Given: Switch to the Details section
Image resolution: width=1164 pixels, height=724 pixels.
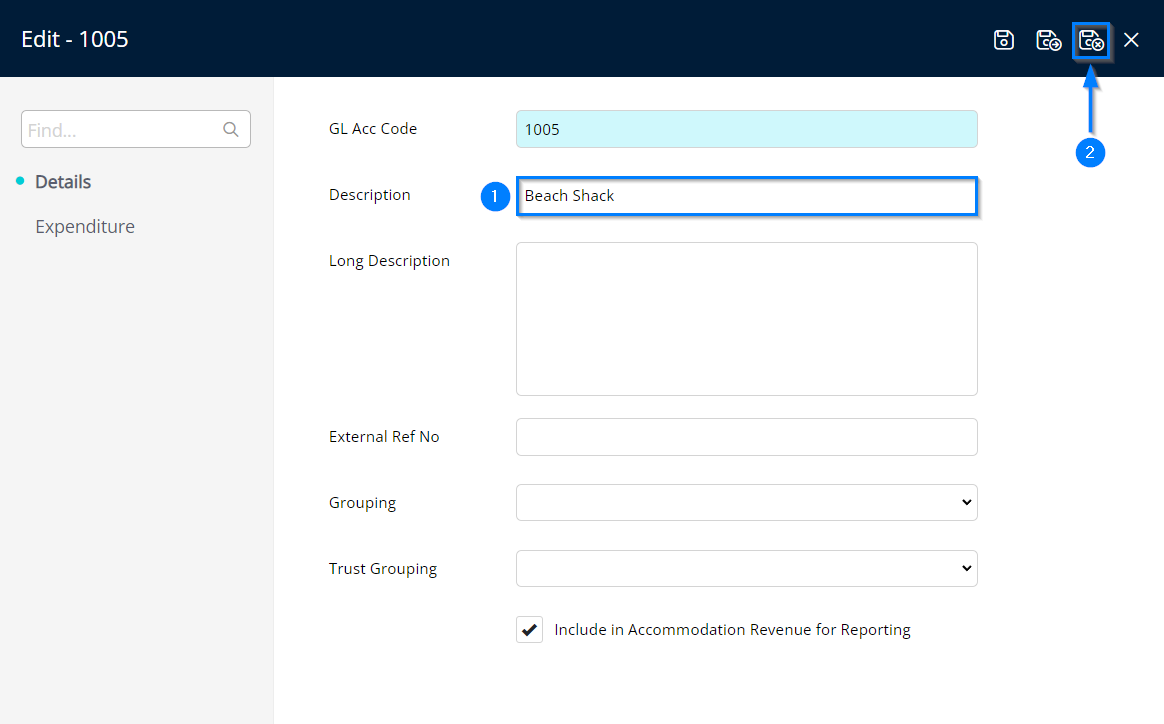Looking at the screenshot, I should [63, 182].
